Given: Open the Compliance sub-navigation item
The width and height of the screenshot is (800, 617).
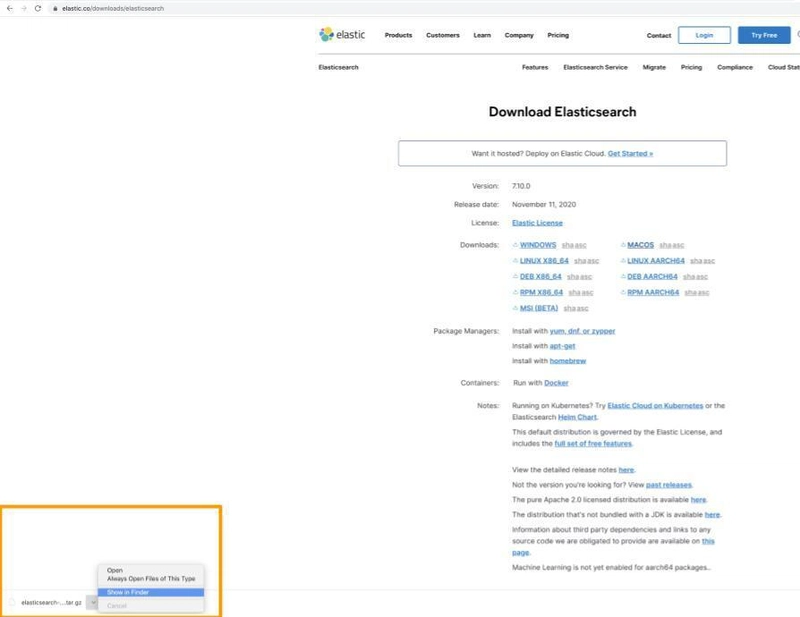Looking at the screenshot, I should pyautogui.click(x=735, y=67).
